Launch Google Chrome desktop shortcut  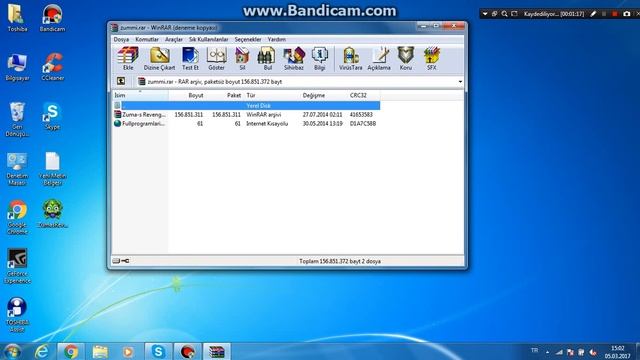click(17, 218)
